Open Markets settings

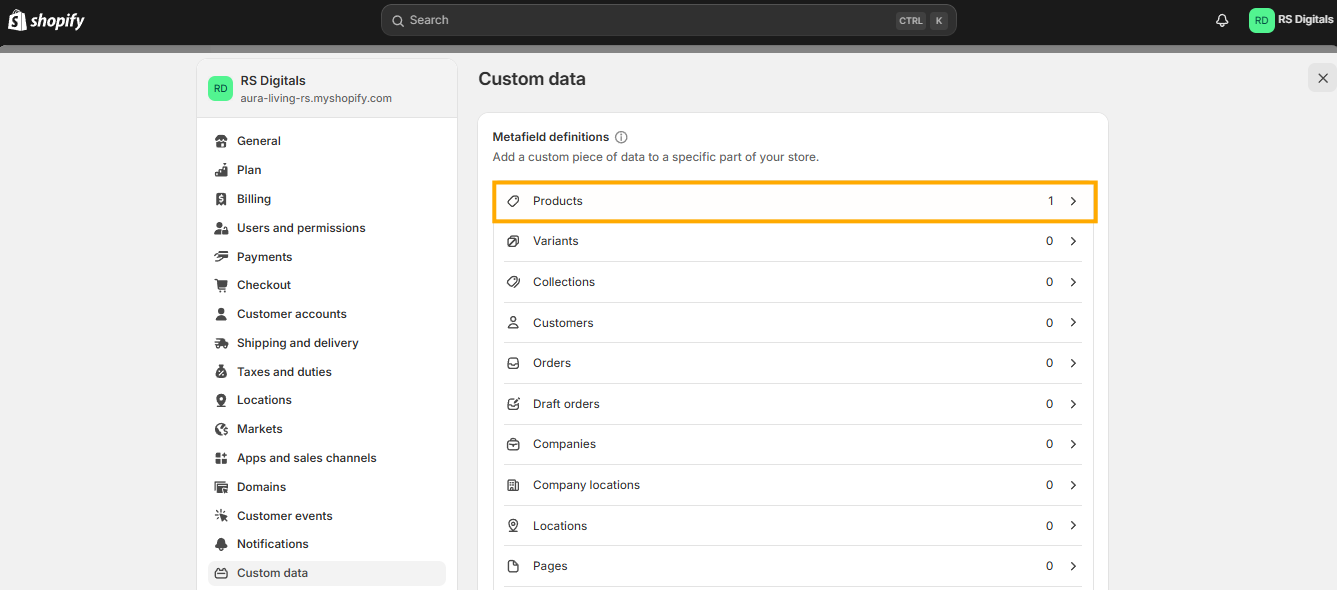(327, 429)
